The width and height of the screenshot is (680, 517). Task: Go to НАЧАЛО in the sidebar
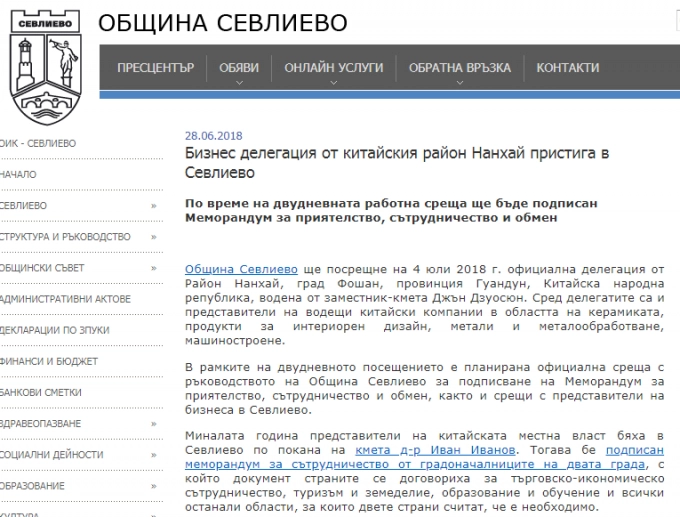coord(19,175)
